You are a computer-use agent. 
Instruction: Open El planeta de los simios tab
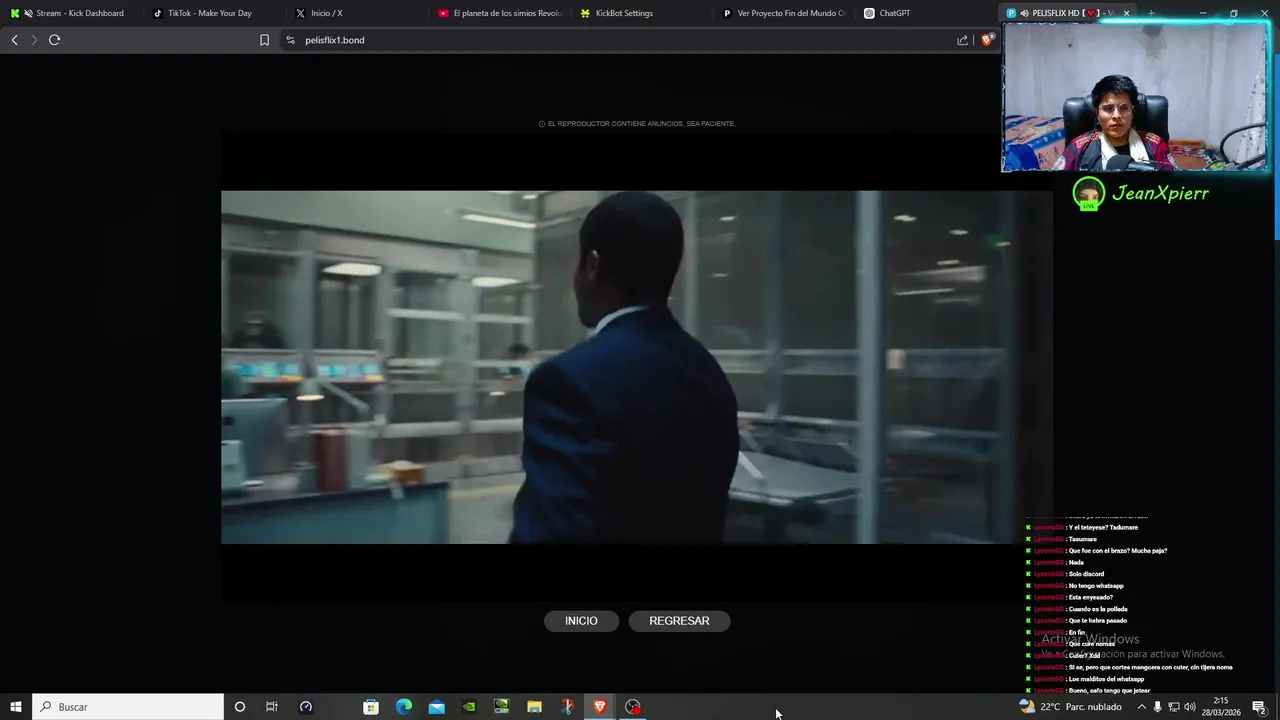tap(501, 13)
